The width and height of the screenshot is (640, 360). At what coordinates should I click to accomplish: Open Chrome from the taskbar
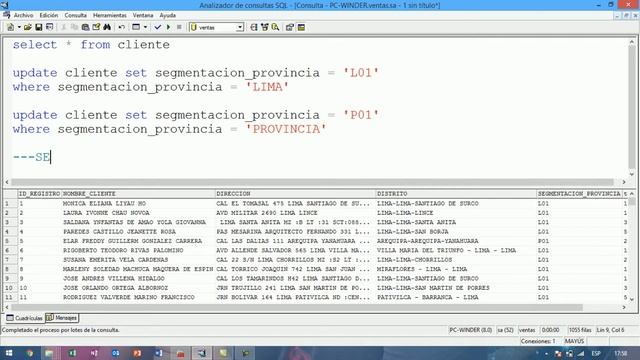29,353
